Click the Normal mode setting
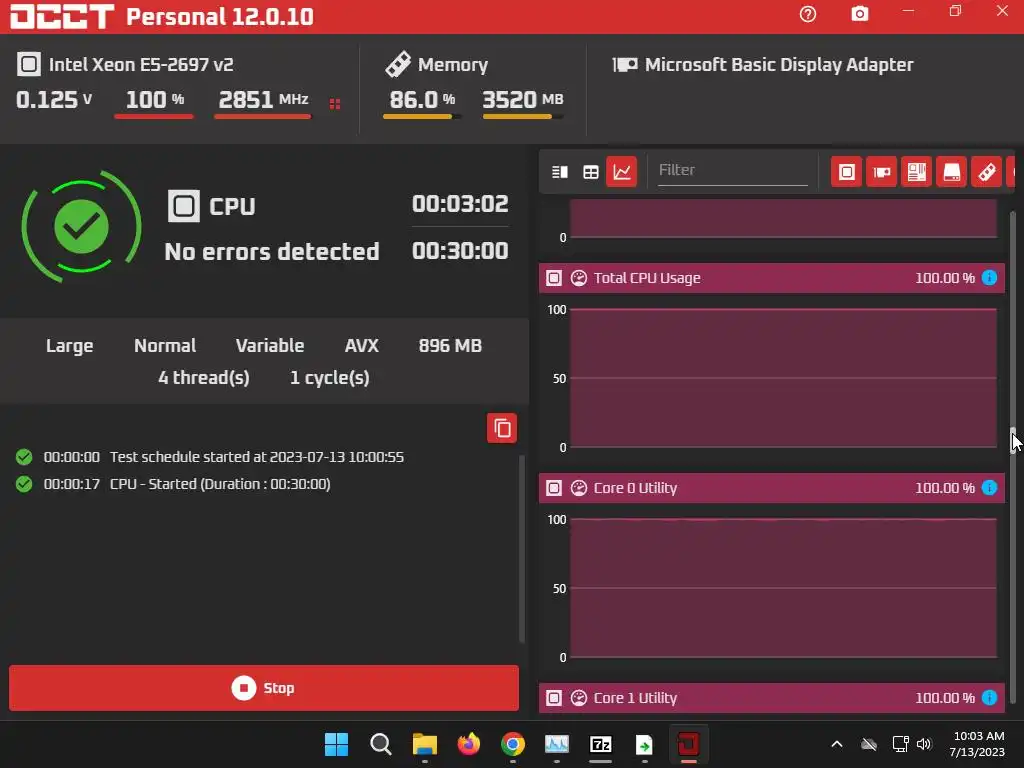The image size is (1024, 768). [165, 345]
